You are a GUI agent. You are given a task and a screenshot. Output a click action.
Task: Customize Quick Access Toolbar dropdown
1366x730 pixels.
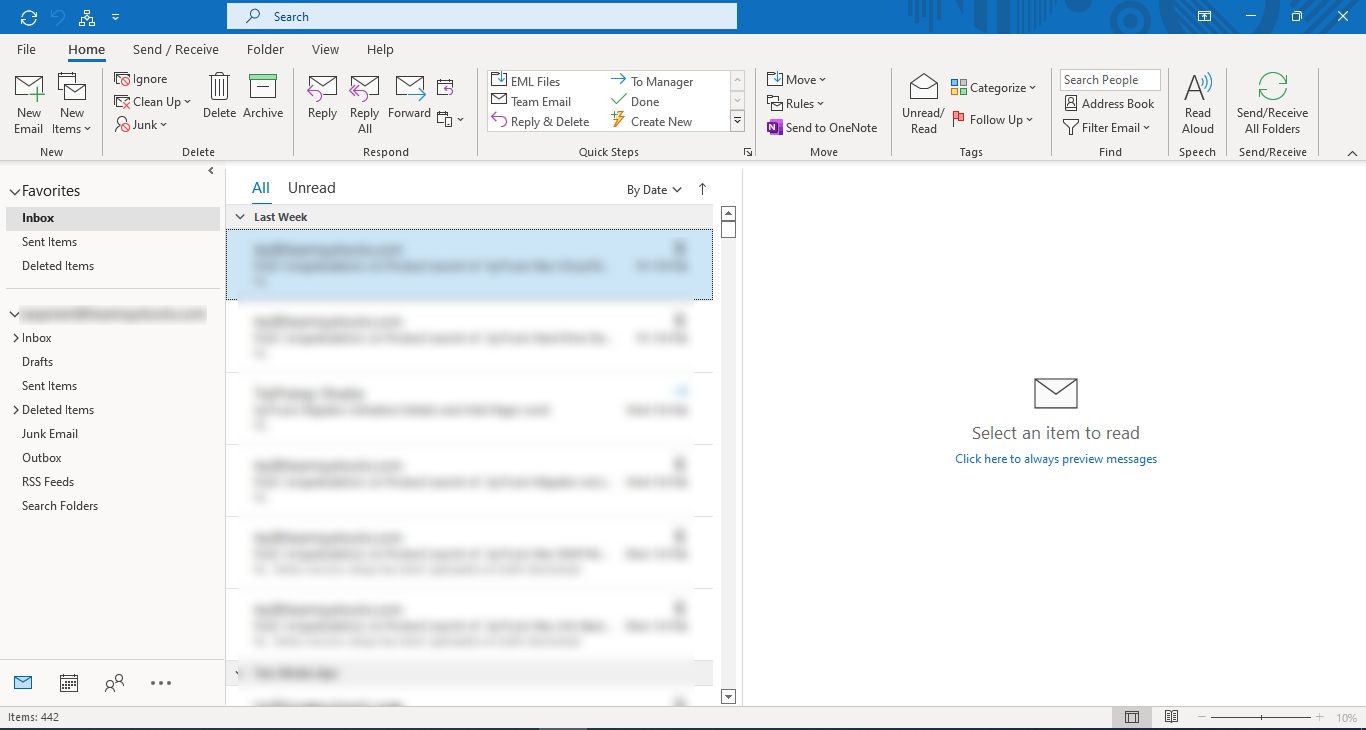[x=116, y=17]
